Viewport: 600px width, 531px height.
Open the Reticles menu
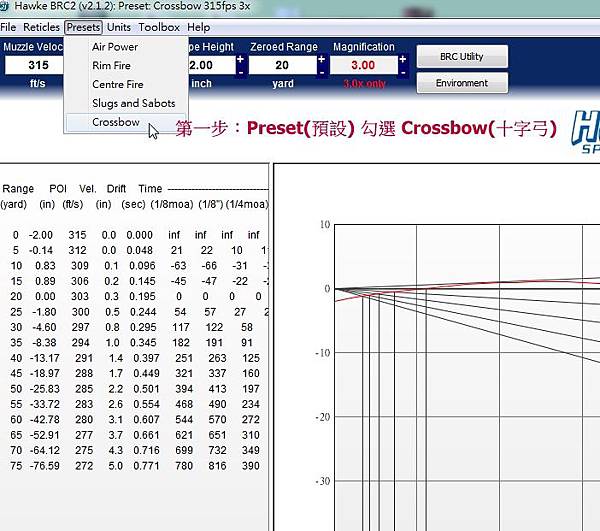[41, 27]
